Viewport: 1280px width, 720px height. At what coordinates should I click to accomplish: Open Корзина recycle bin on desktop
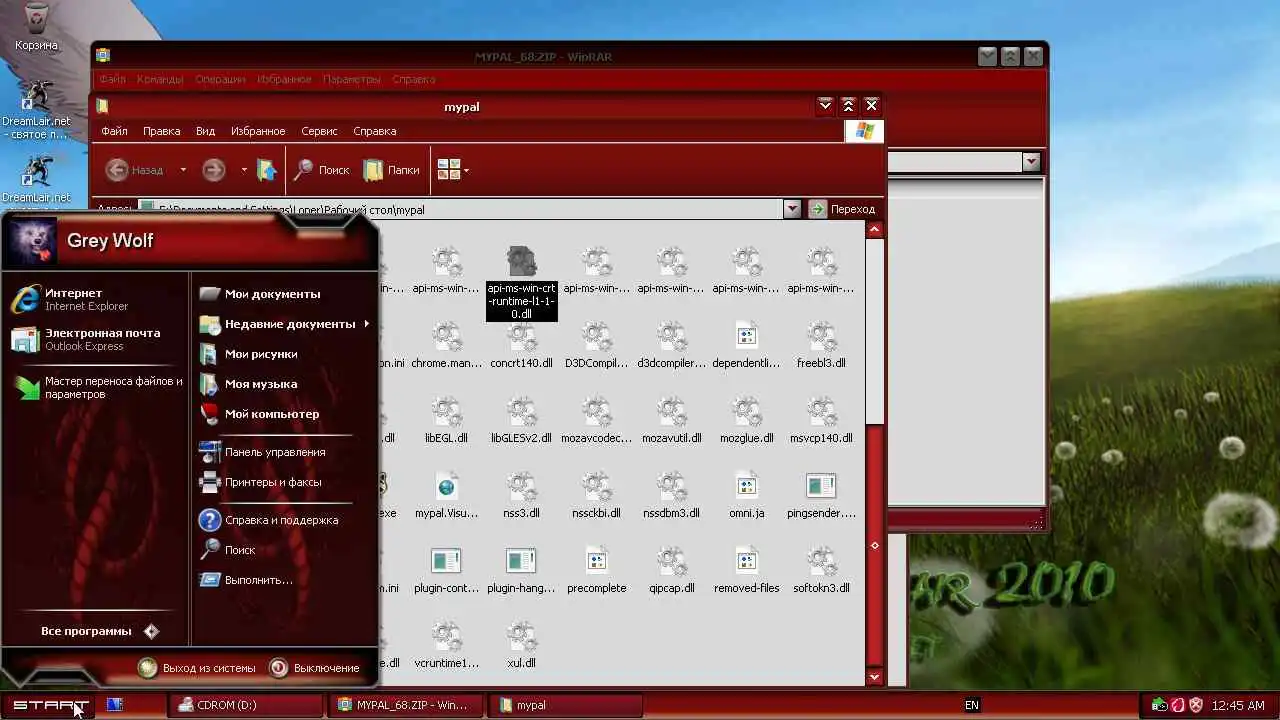36,28
